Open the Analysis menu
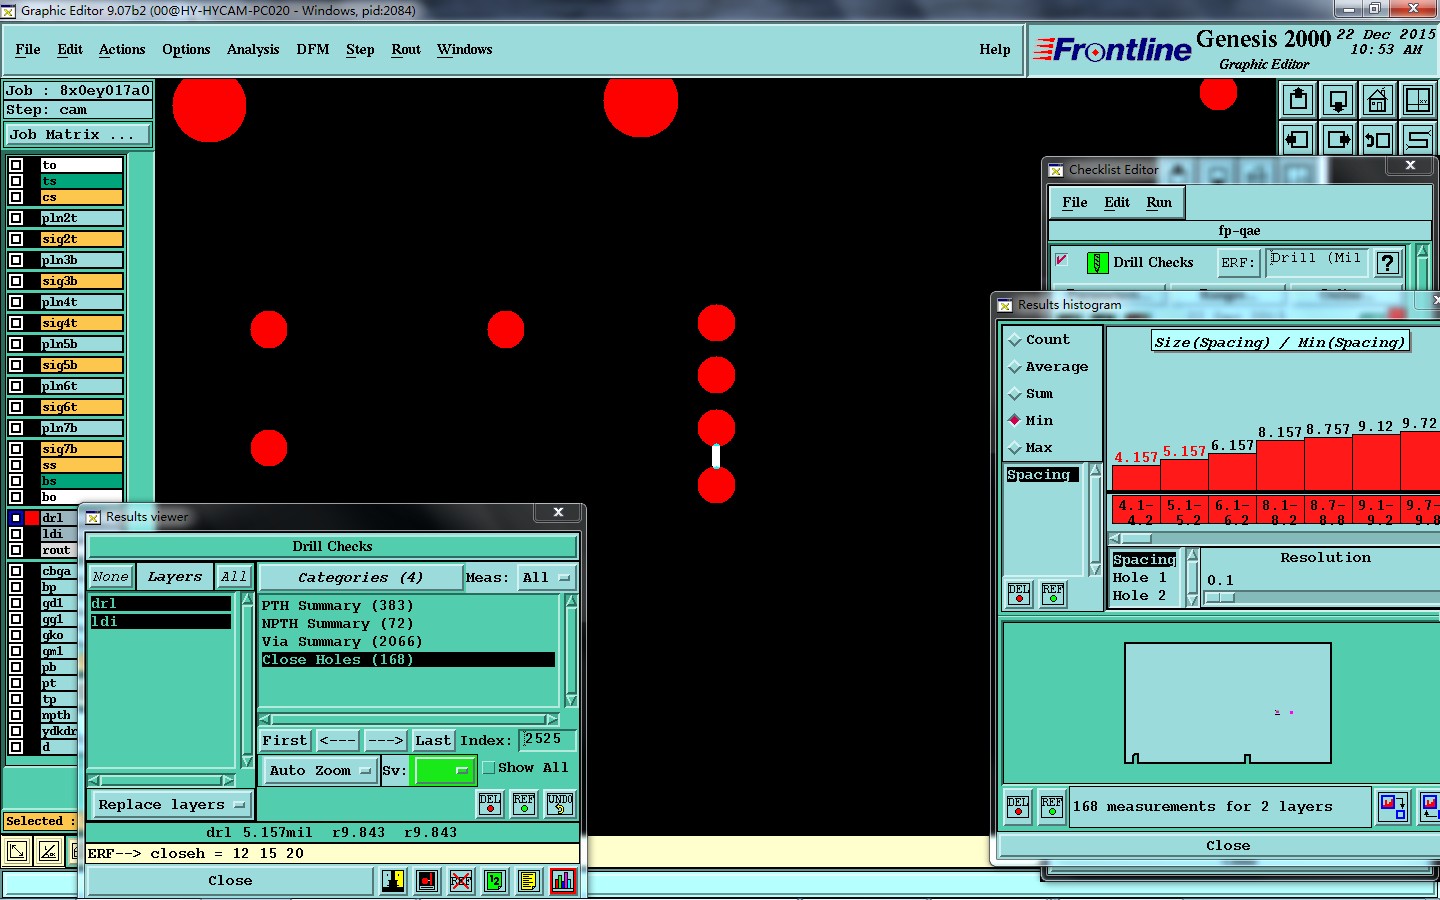The height and width of the screenshot is (900, 1440). pos(253,50)
